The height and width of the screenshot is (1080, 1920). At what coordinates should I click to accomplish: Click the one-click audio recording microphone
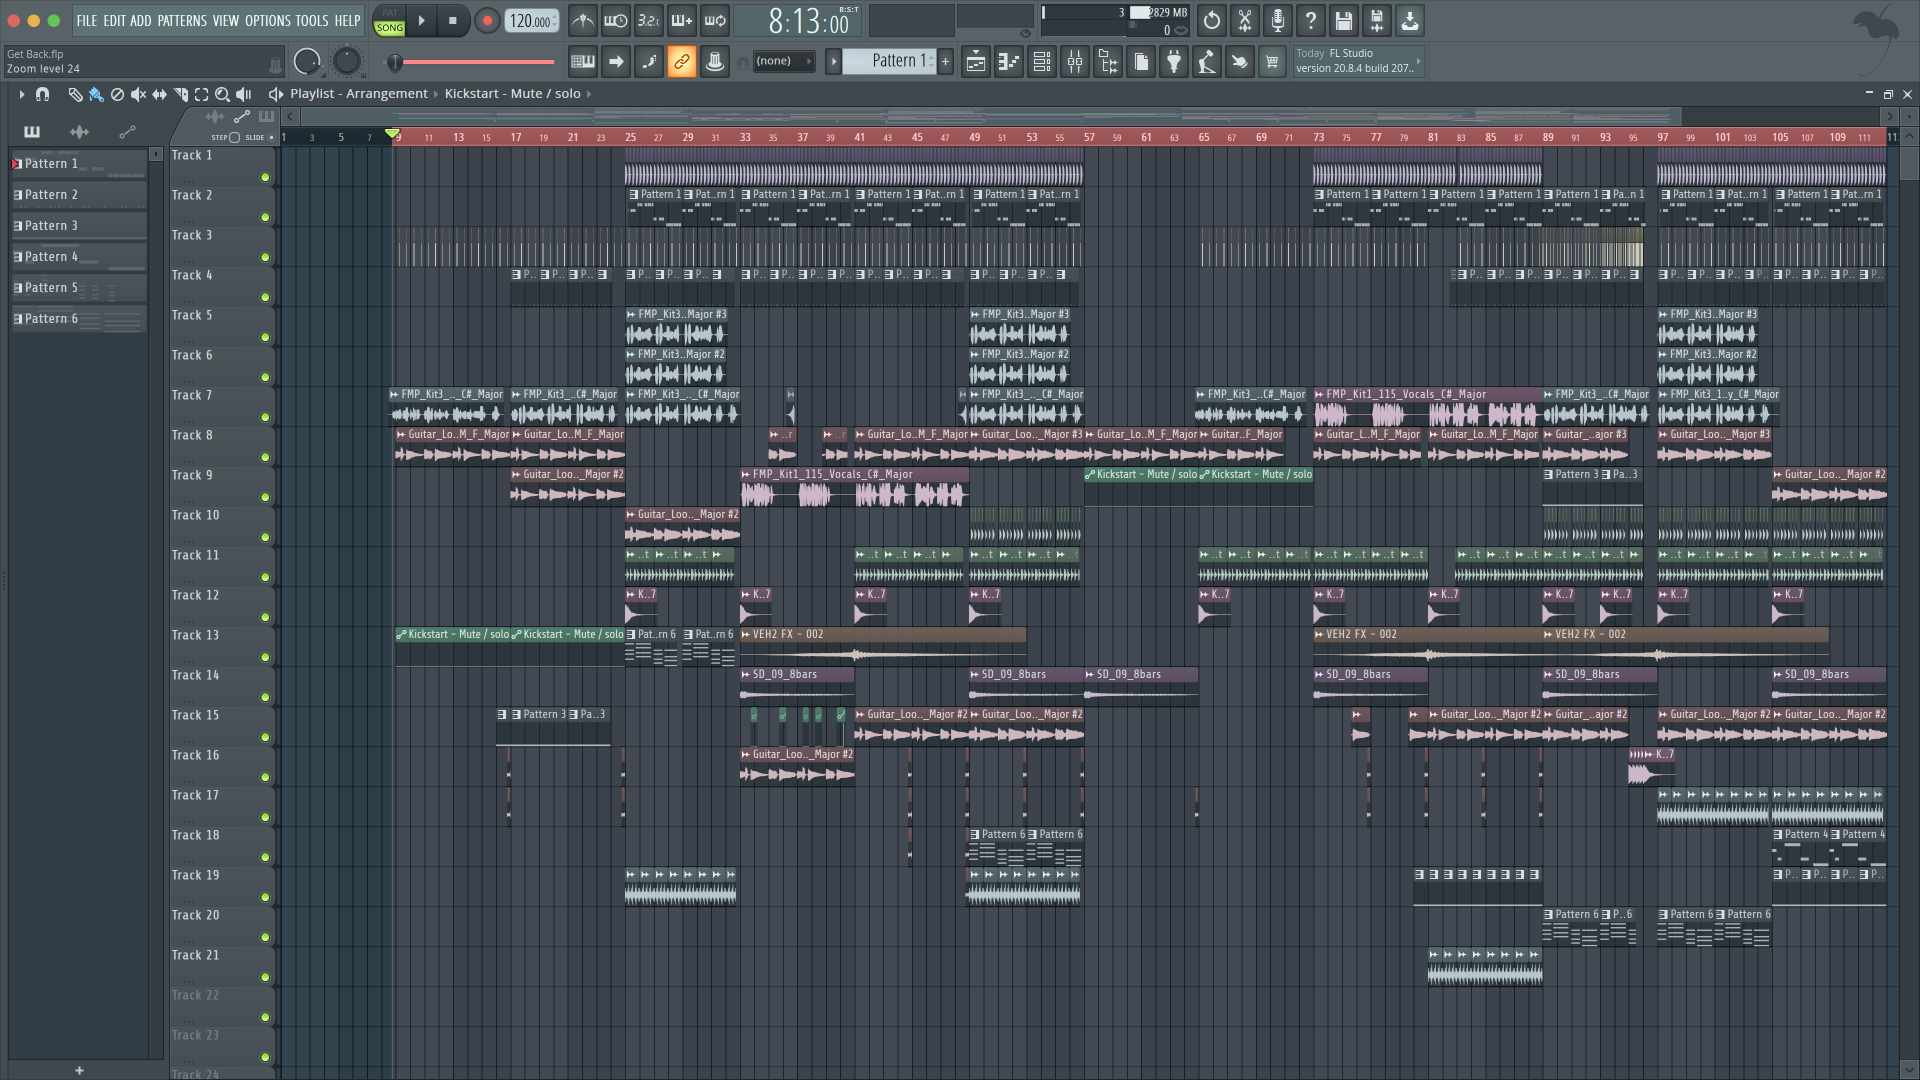pyautogui.click(x=1278, y=20)
